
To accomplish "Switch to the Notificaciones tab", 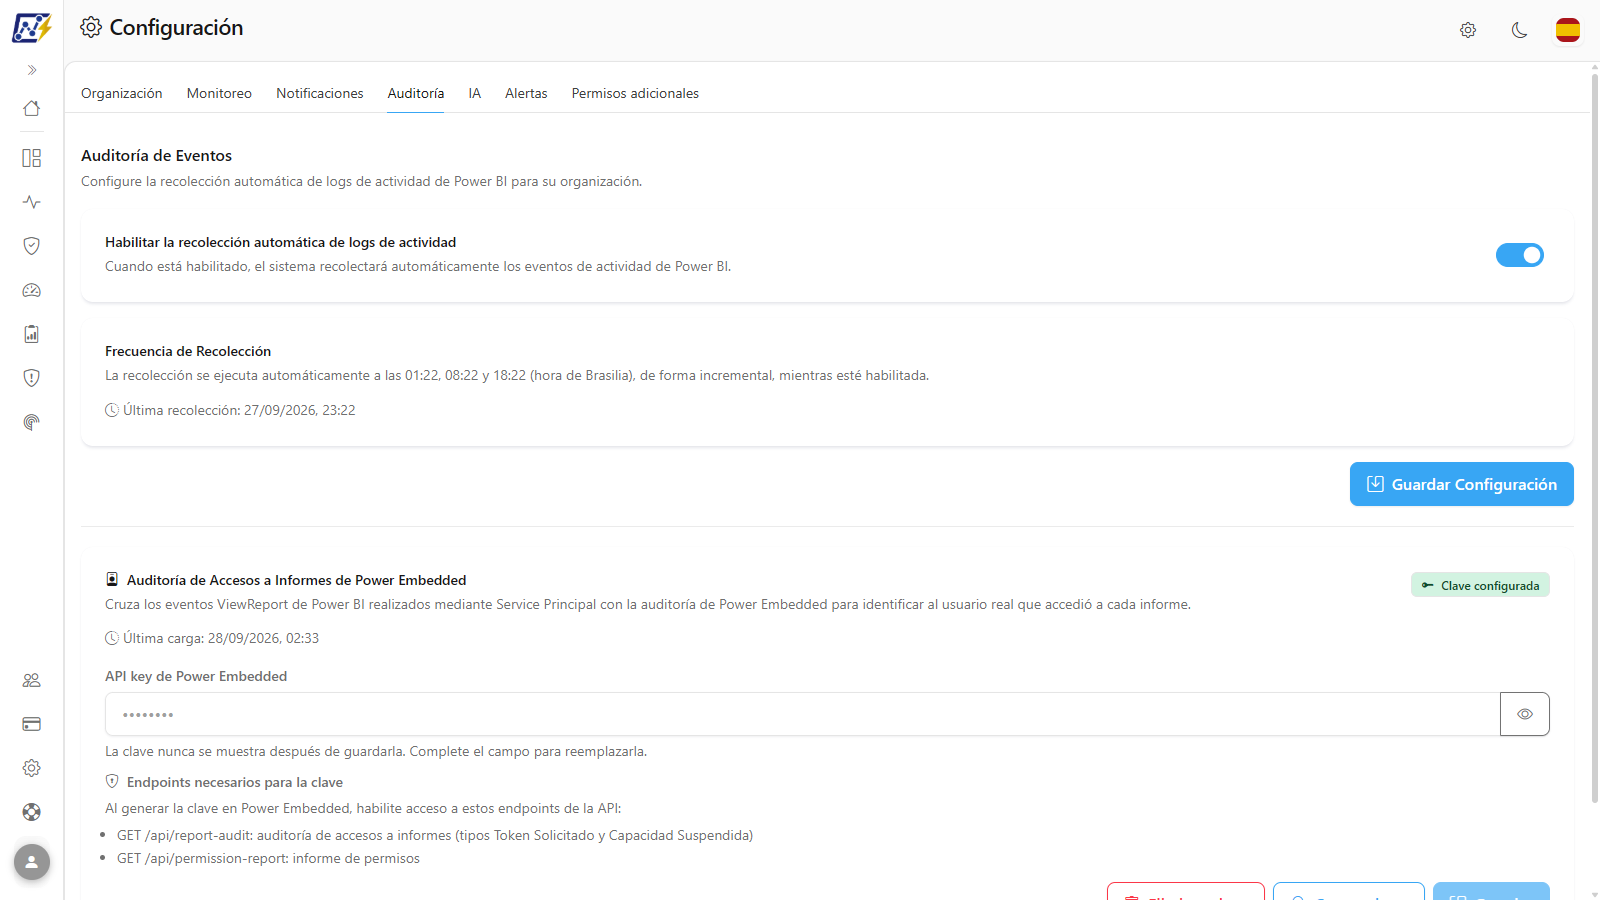I will point(320,93).
